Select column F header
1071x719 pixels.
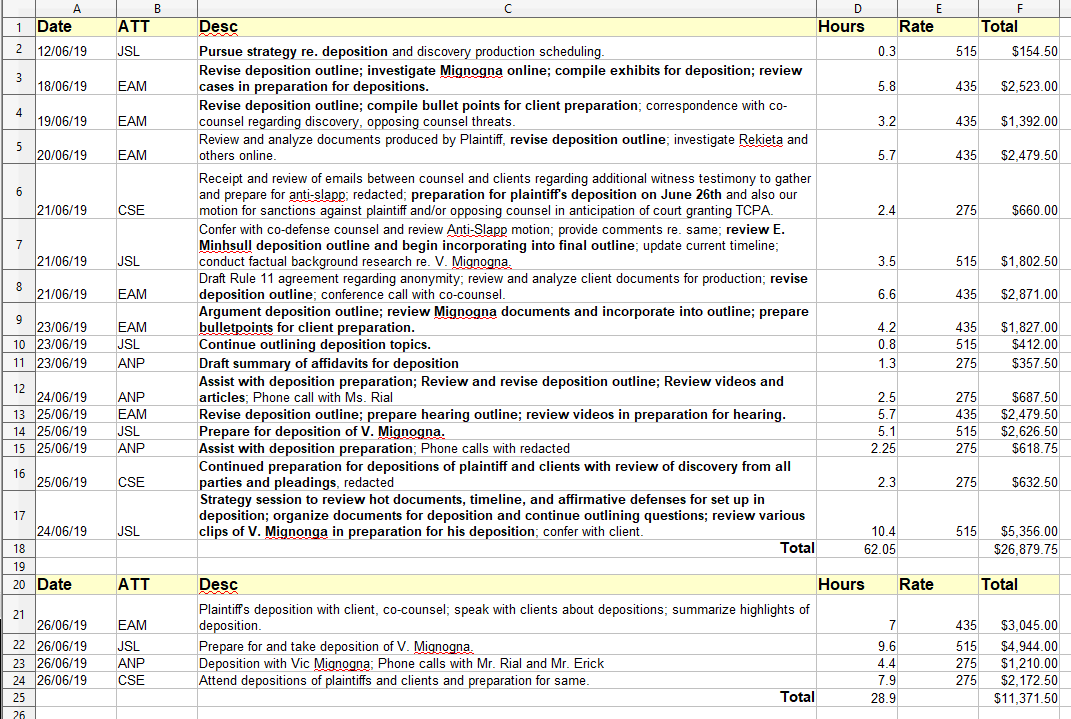(x=1019, y=8)
